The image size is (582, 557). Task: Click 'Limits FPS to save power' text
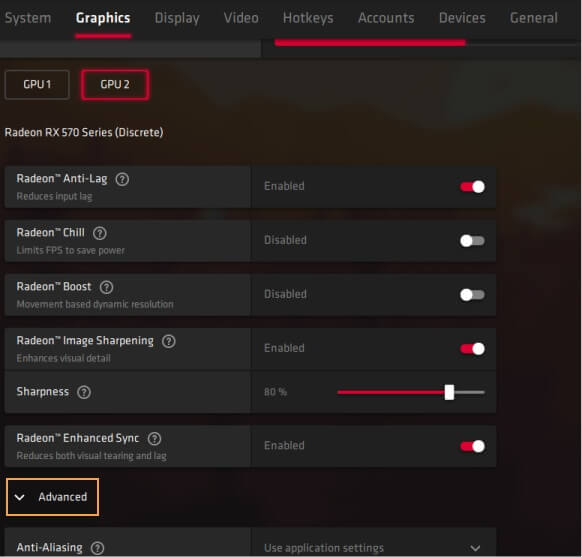pos(71,250)
